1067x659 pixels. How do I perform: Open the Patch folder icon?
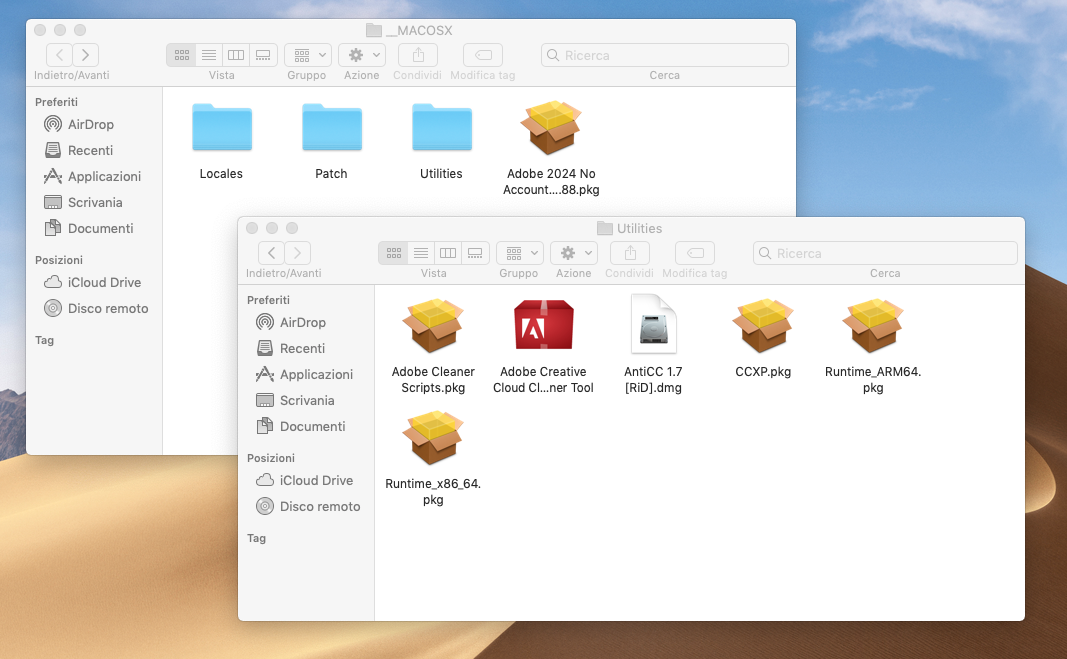[x=331, y=128]
